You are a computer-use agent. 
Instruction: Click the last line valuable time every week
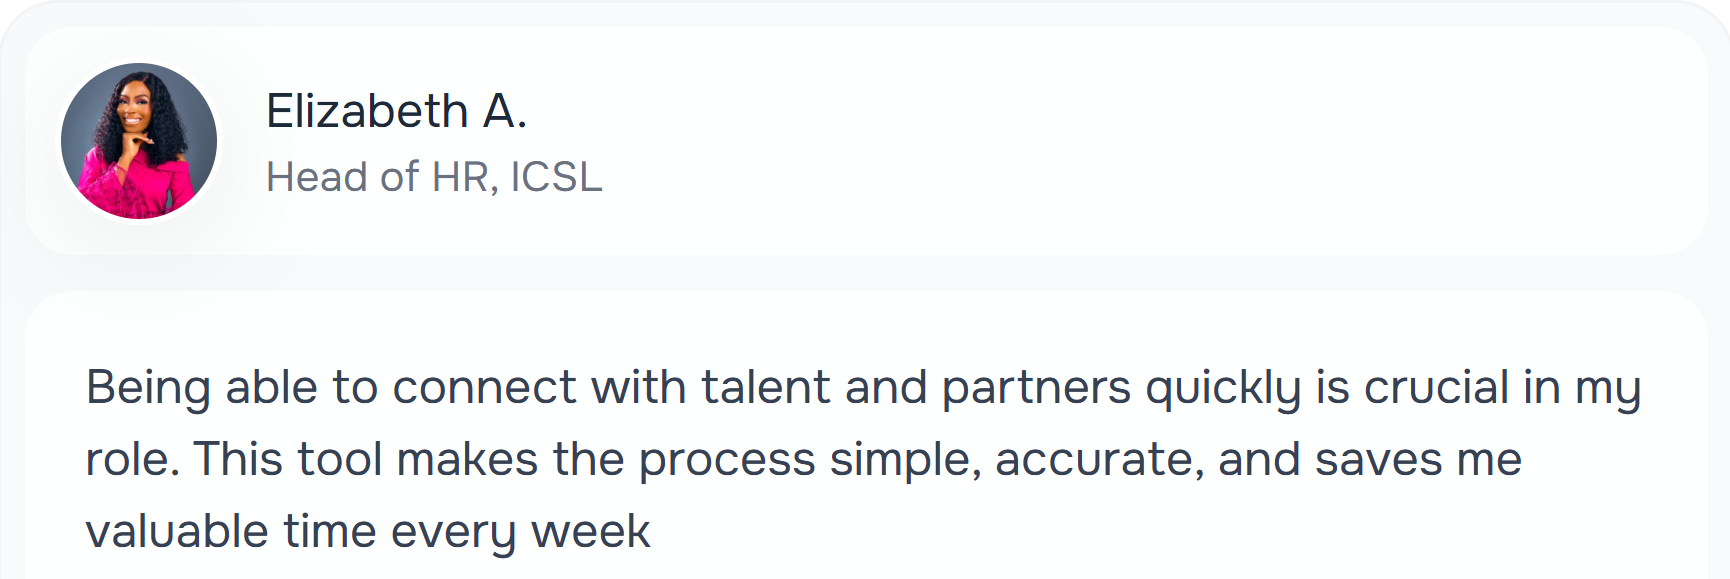click(368, 532)
